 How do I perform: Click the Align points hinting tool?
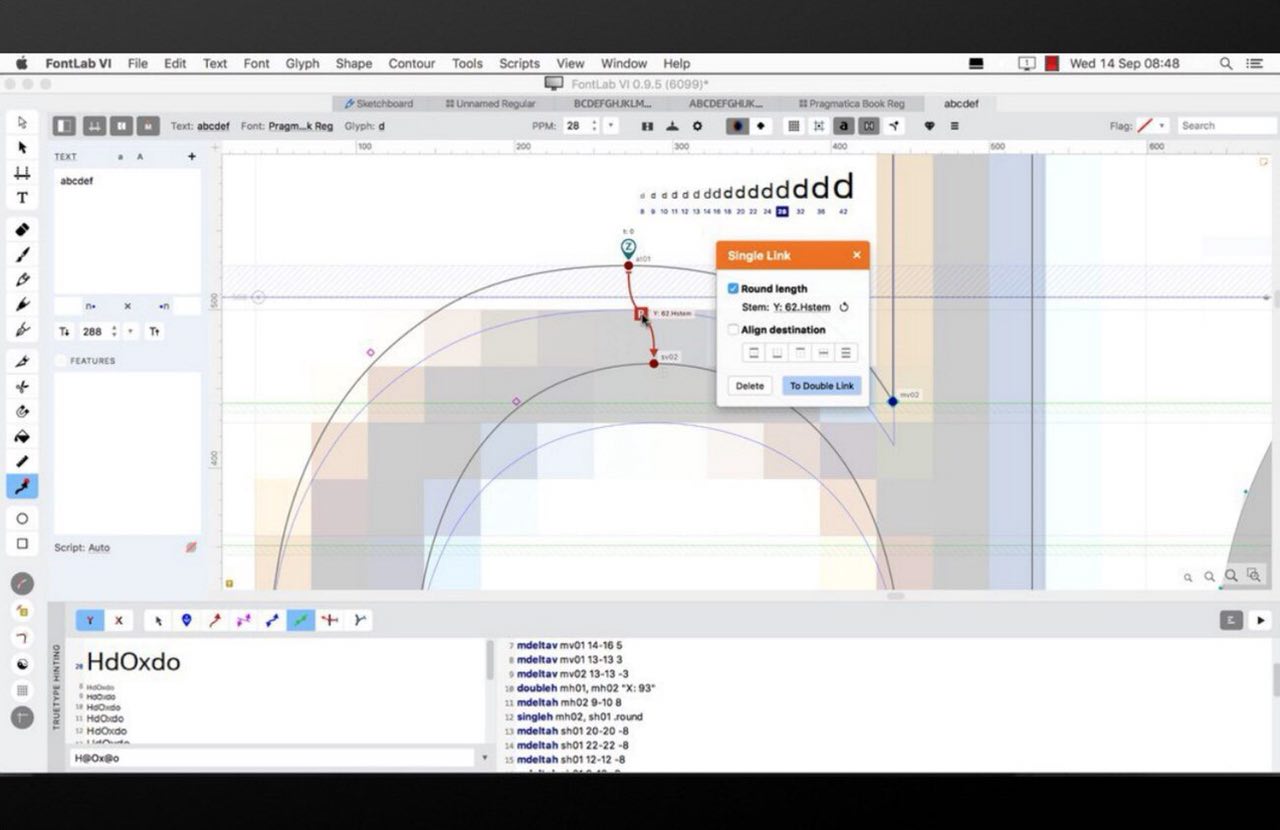click(x=186, y=621)
